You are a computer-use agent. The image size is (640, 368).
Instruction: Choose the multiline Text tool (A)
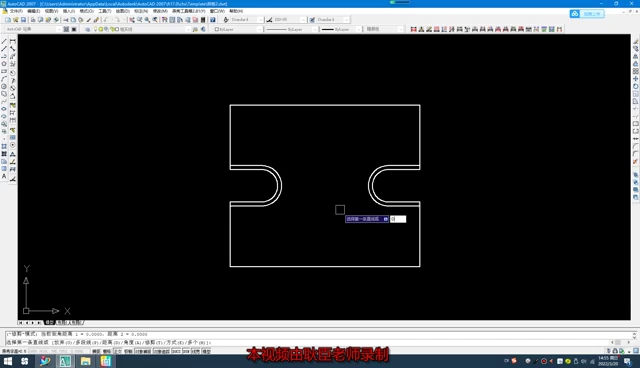pyautogui.click(x=4, y=176)
